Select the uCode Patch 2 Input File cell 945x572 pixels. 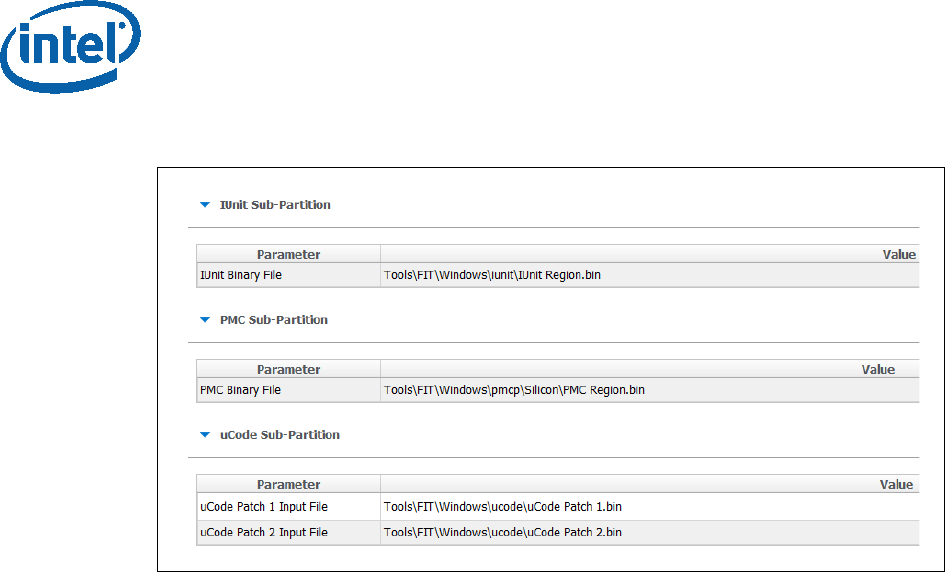point(264,532)
